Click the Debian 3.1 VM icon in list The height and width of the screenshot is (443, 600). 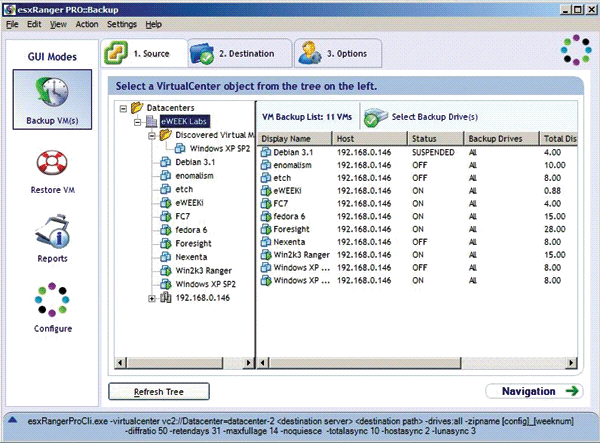coord(266,152)
